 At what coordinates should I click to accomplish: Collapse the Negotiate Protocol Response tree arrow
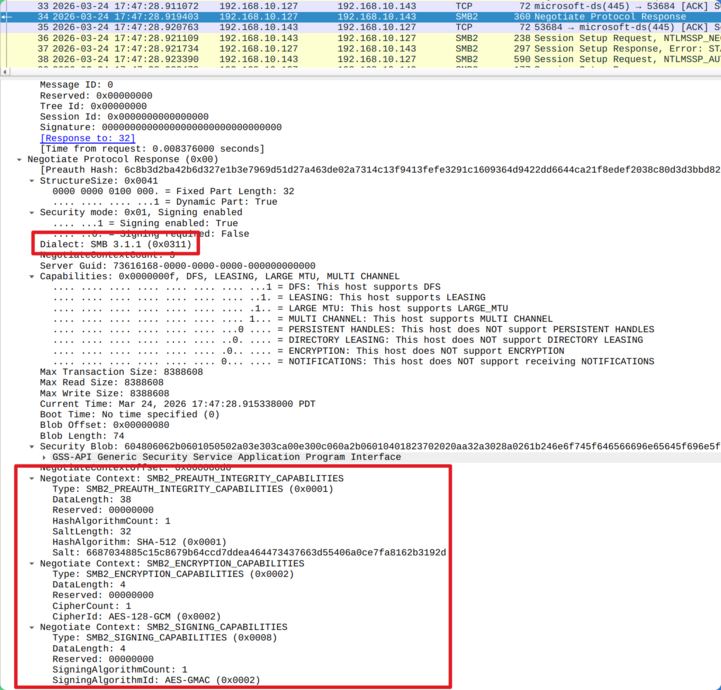tap(20, 160)
